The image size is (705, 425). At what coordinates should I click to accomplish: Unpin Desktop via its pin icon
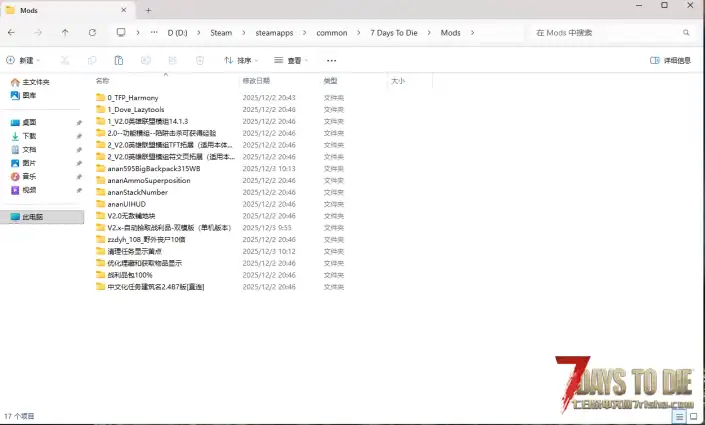(x=79, y=122)
